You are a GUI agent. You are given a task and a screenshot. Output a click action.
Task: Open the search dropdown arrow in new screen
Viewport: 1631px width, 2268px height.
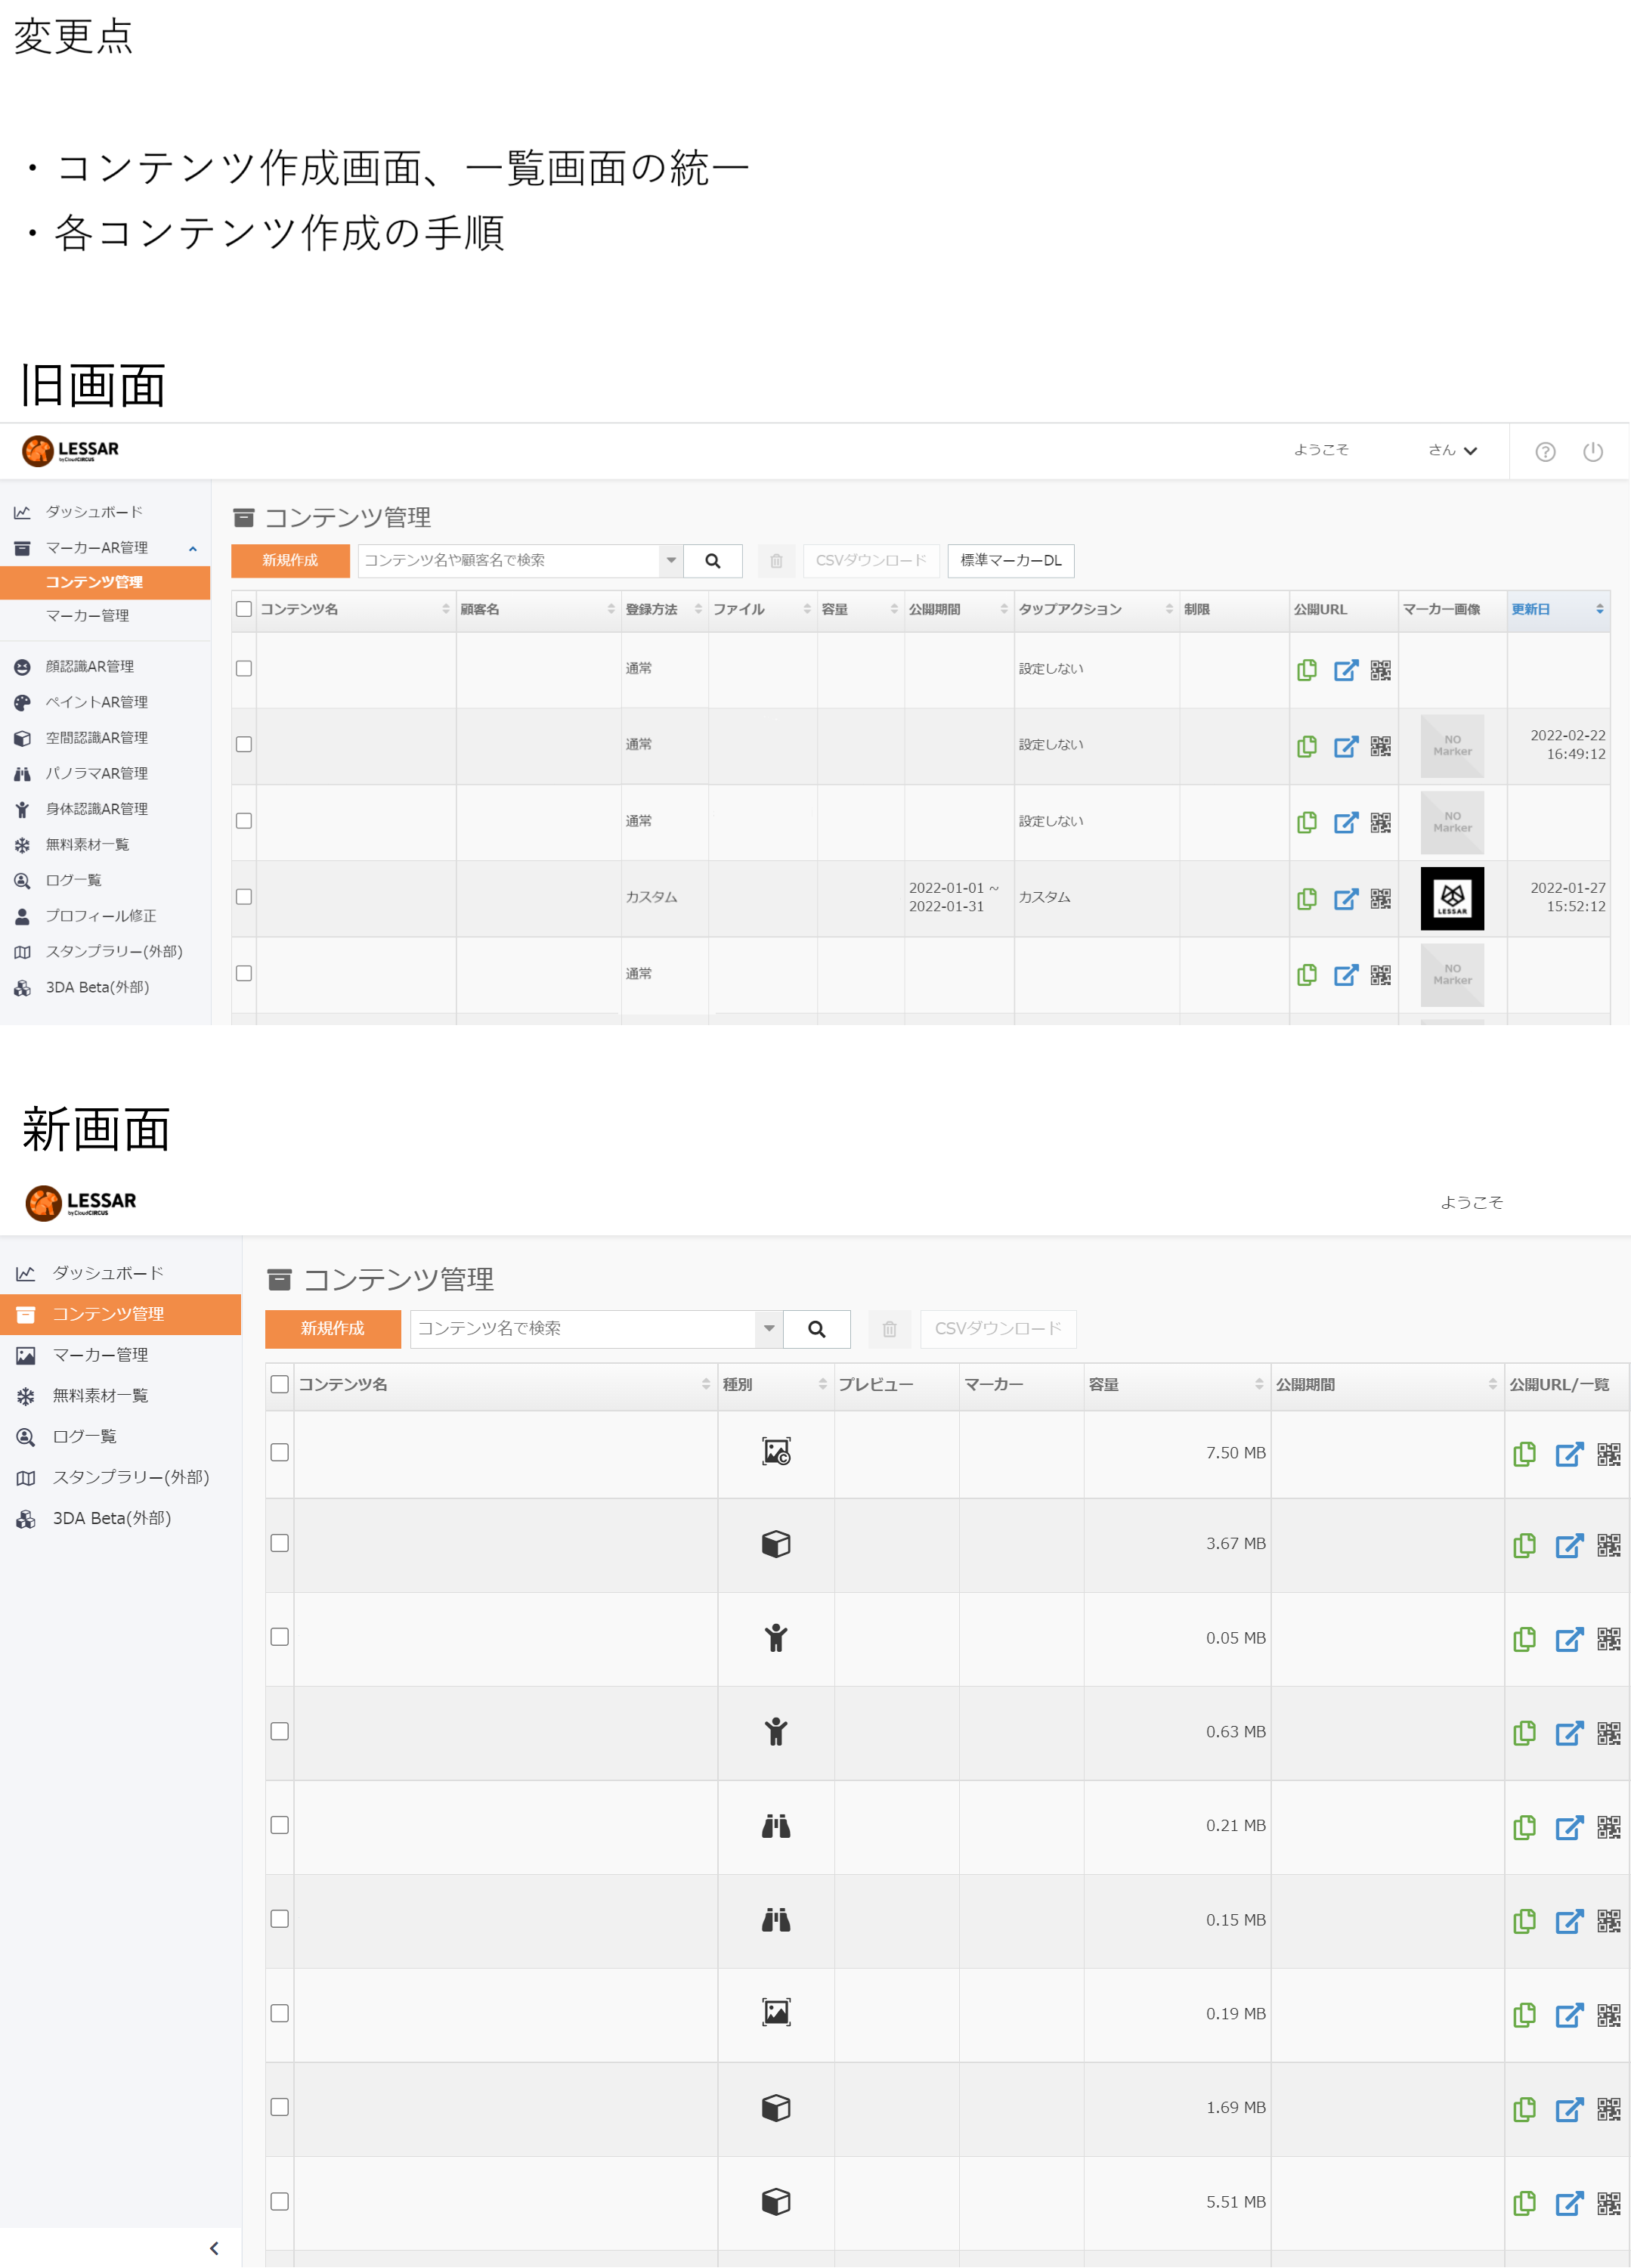pyautogui.click(x=769, y=1329)
